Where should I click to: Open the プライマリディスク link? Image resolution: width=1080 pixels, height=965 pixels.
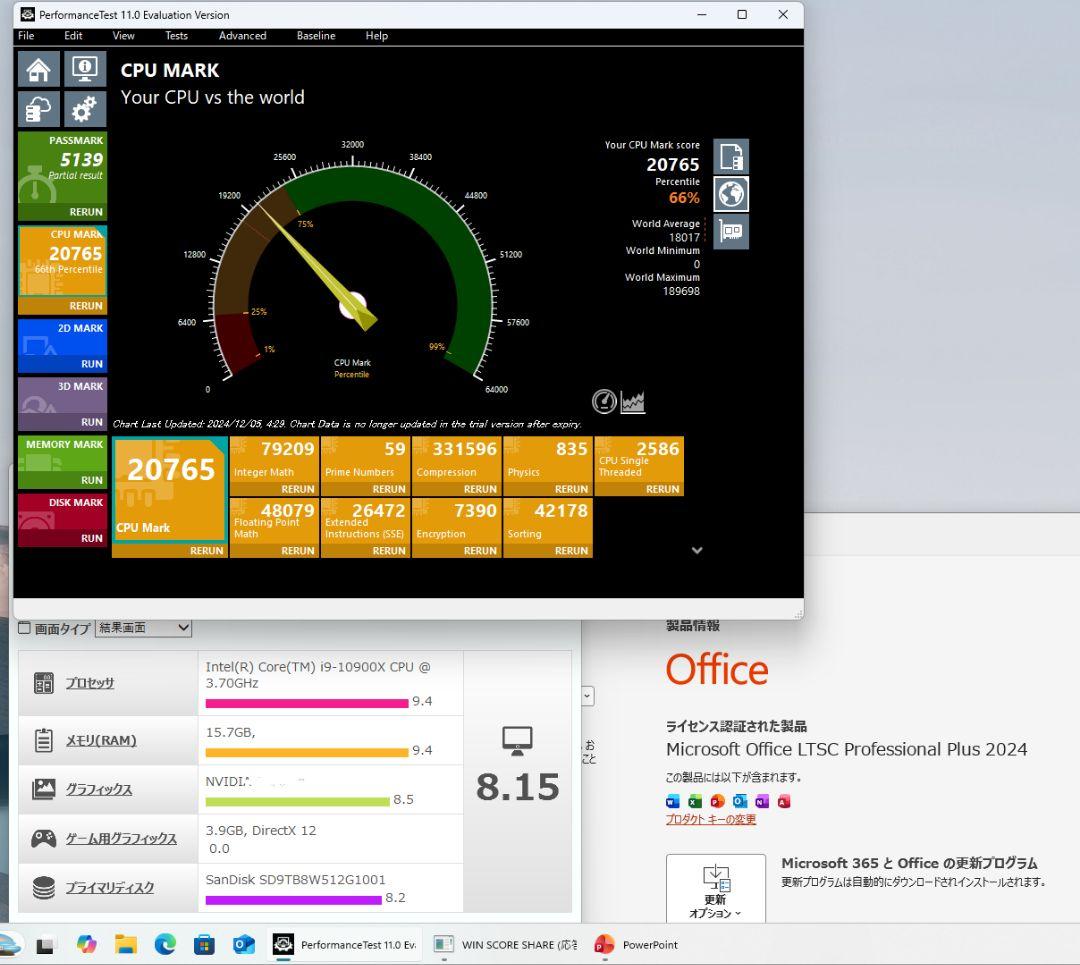click(x=110, y=888)
